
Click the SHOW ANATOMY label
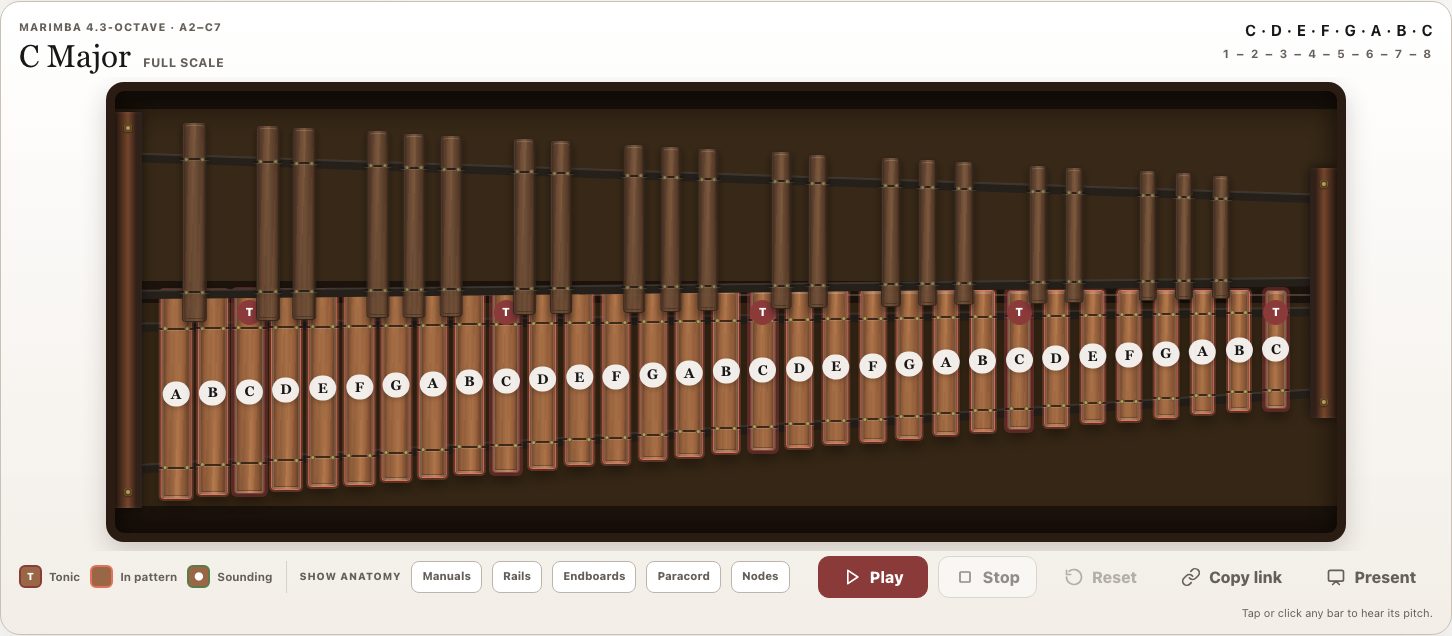[350, 577]
